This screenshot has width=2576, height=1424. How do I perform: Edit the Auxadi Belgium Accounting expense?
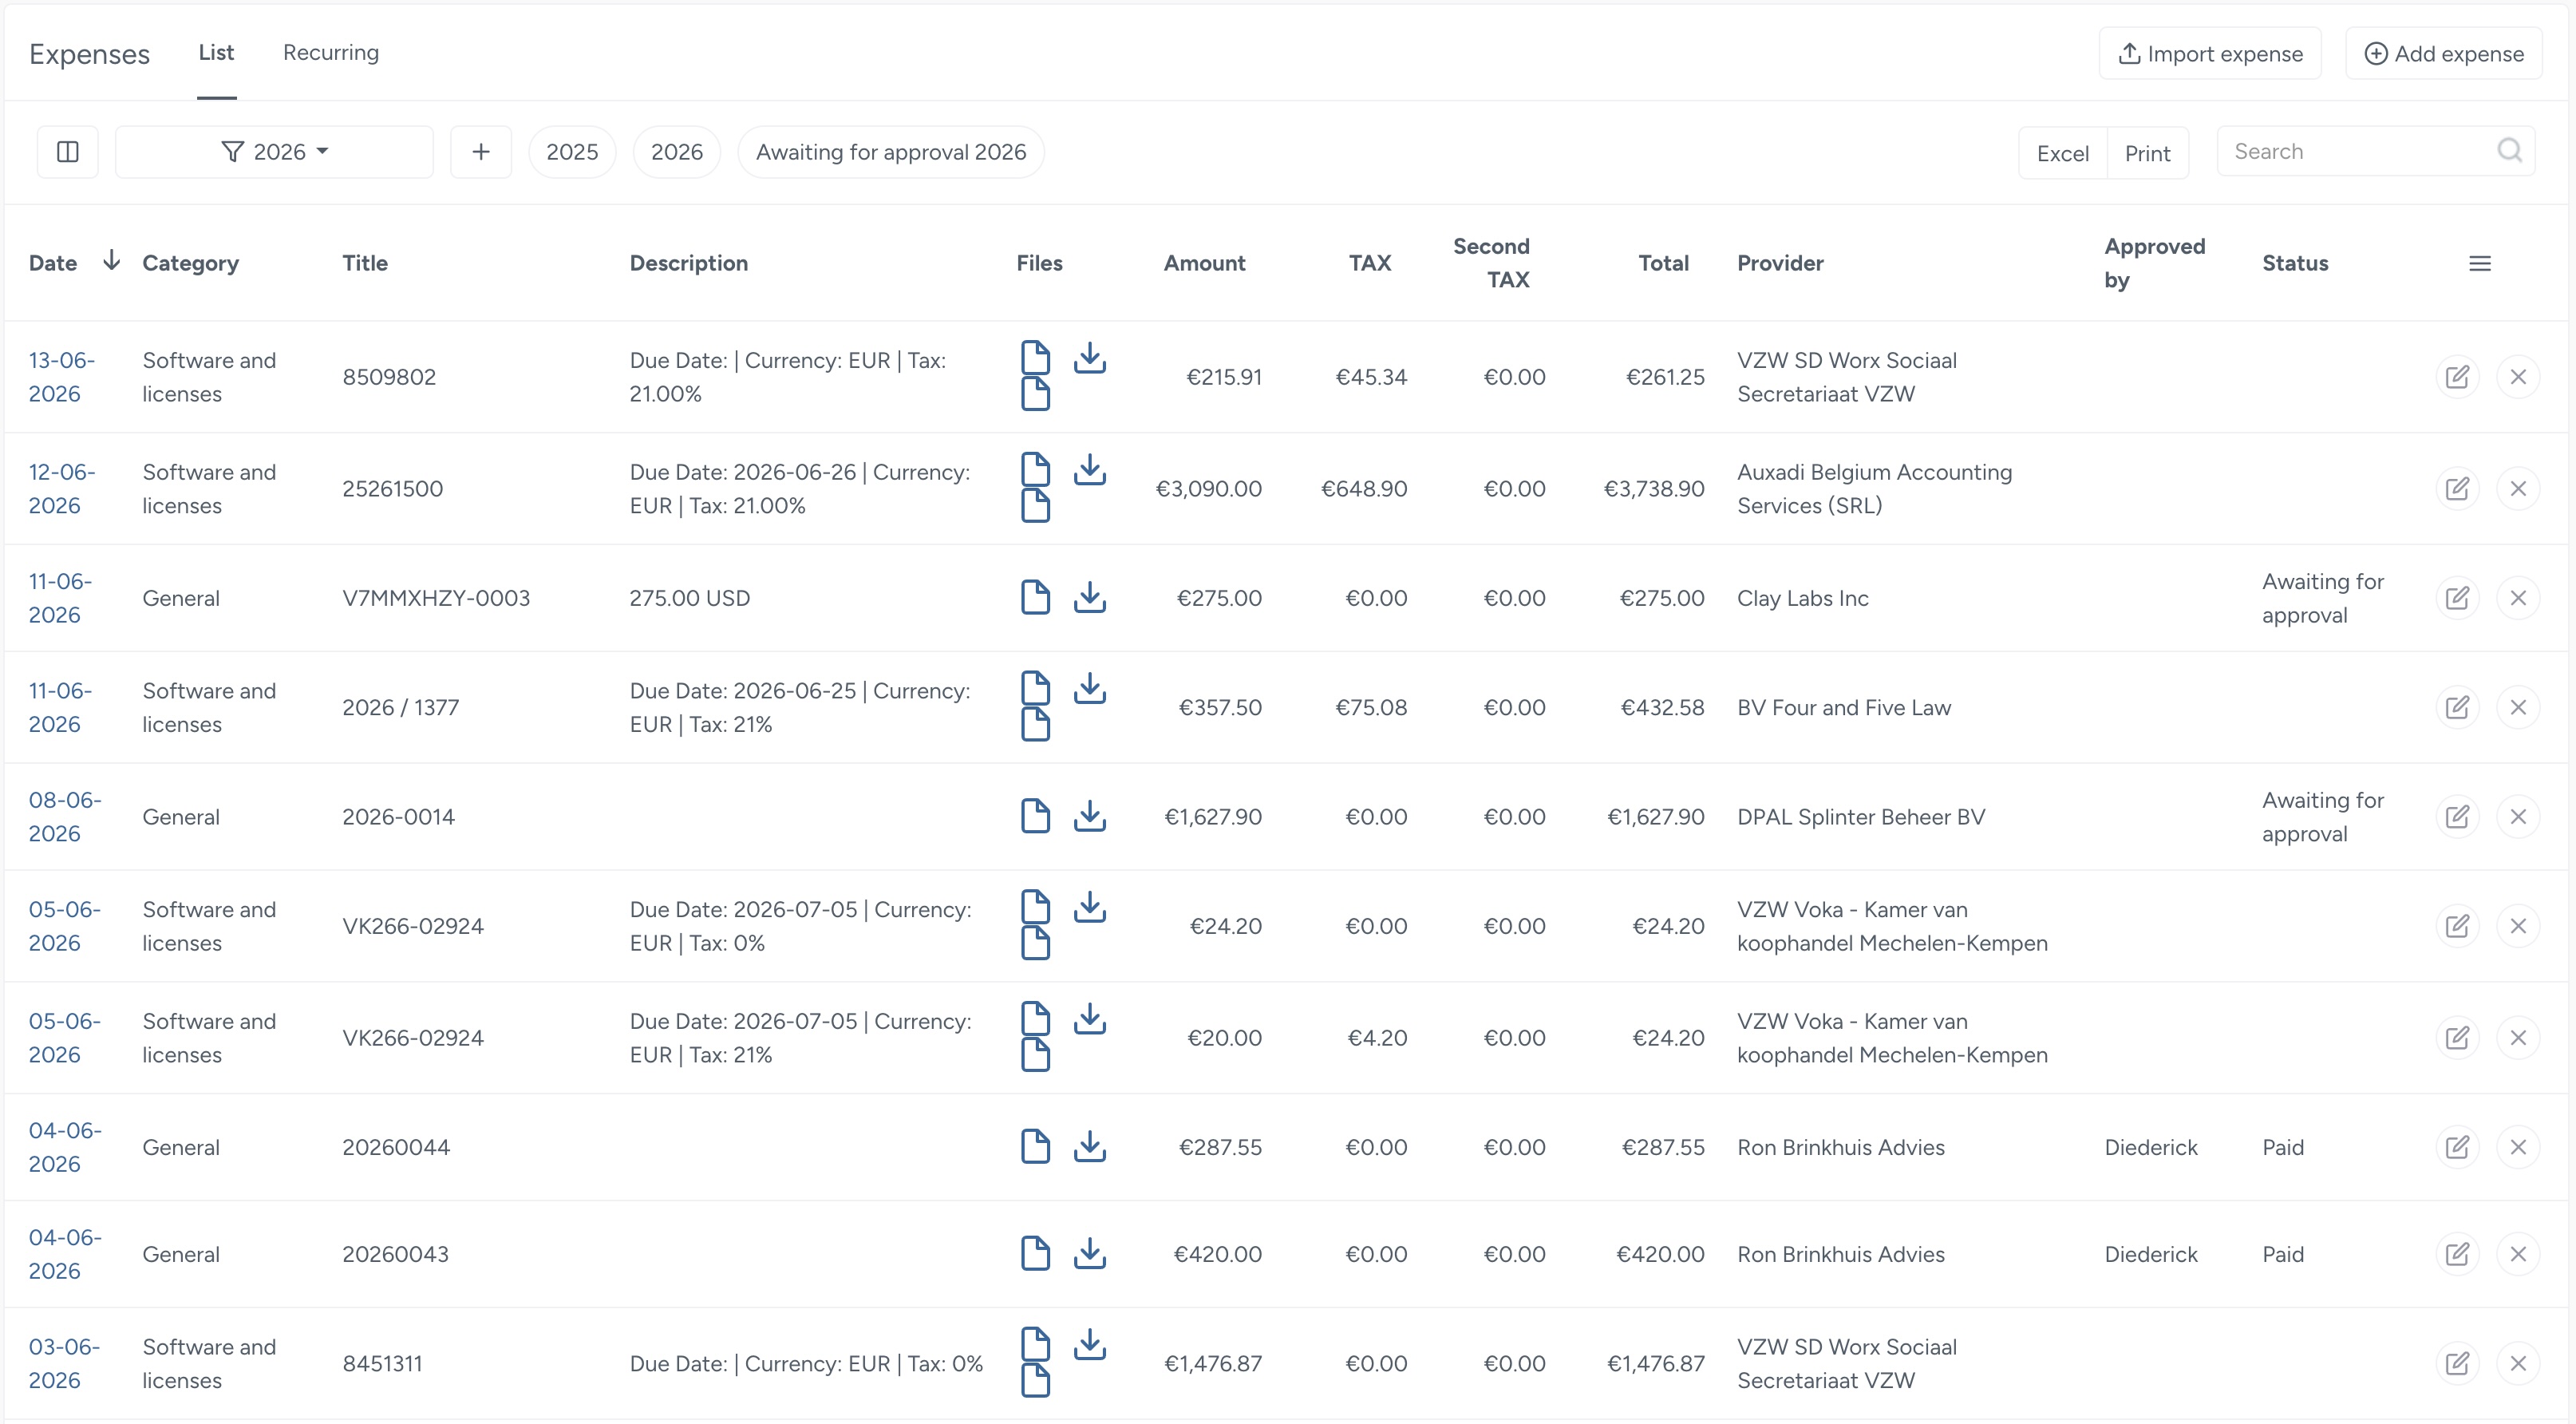click(x=2457, y=489)
